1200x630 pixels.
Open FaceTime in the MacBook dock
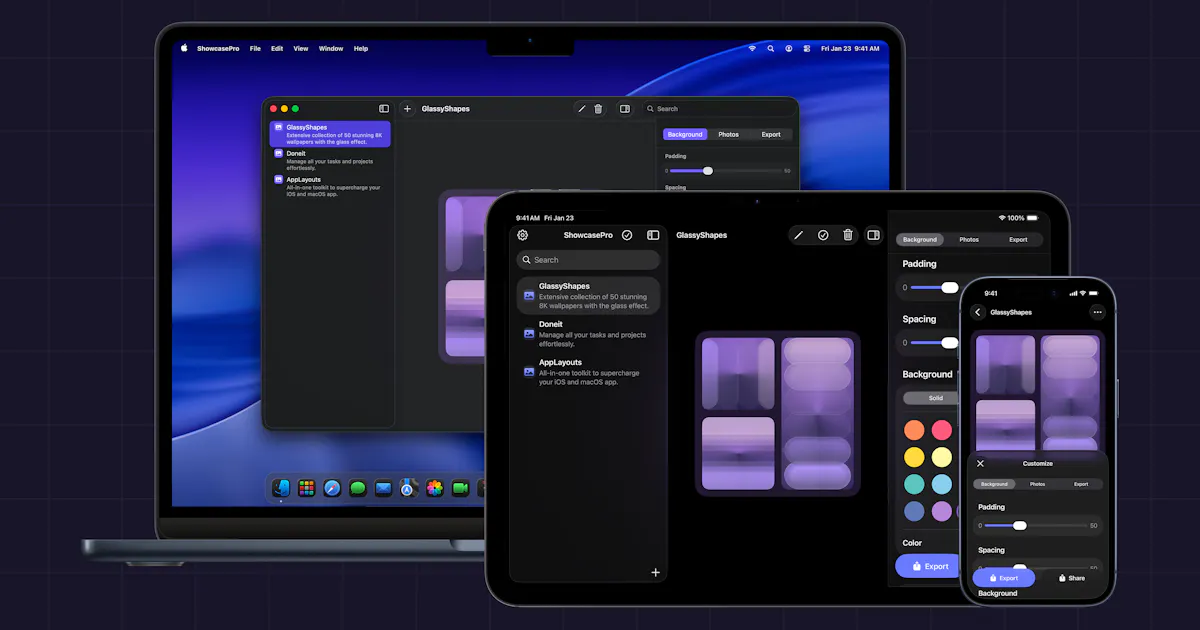(x=460, y=488)
